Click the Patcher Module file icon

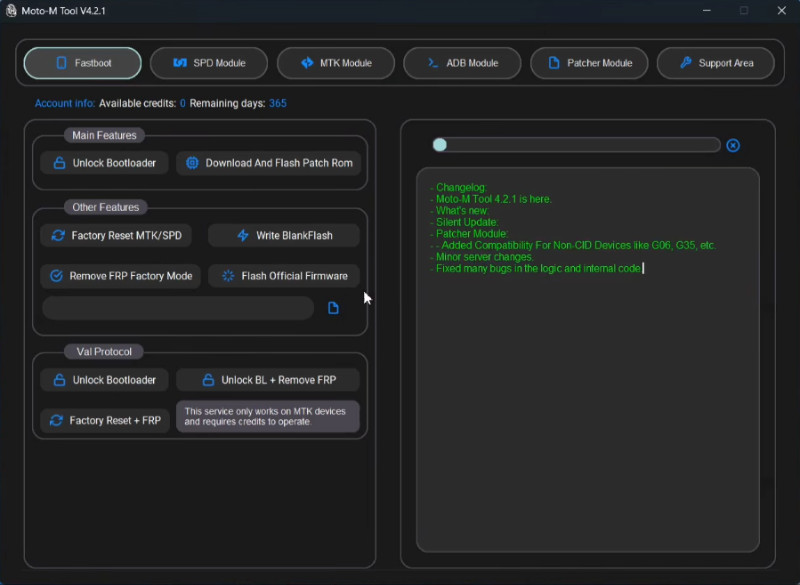point(554,63)
